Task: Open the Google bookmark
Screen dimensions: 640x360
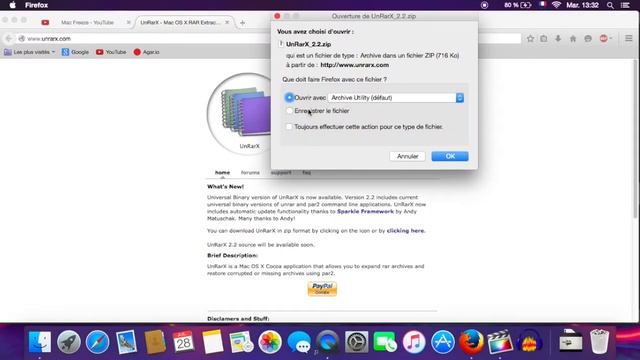Action: click(x=75, y=52)
